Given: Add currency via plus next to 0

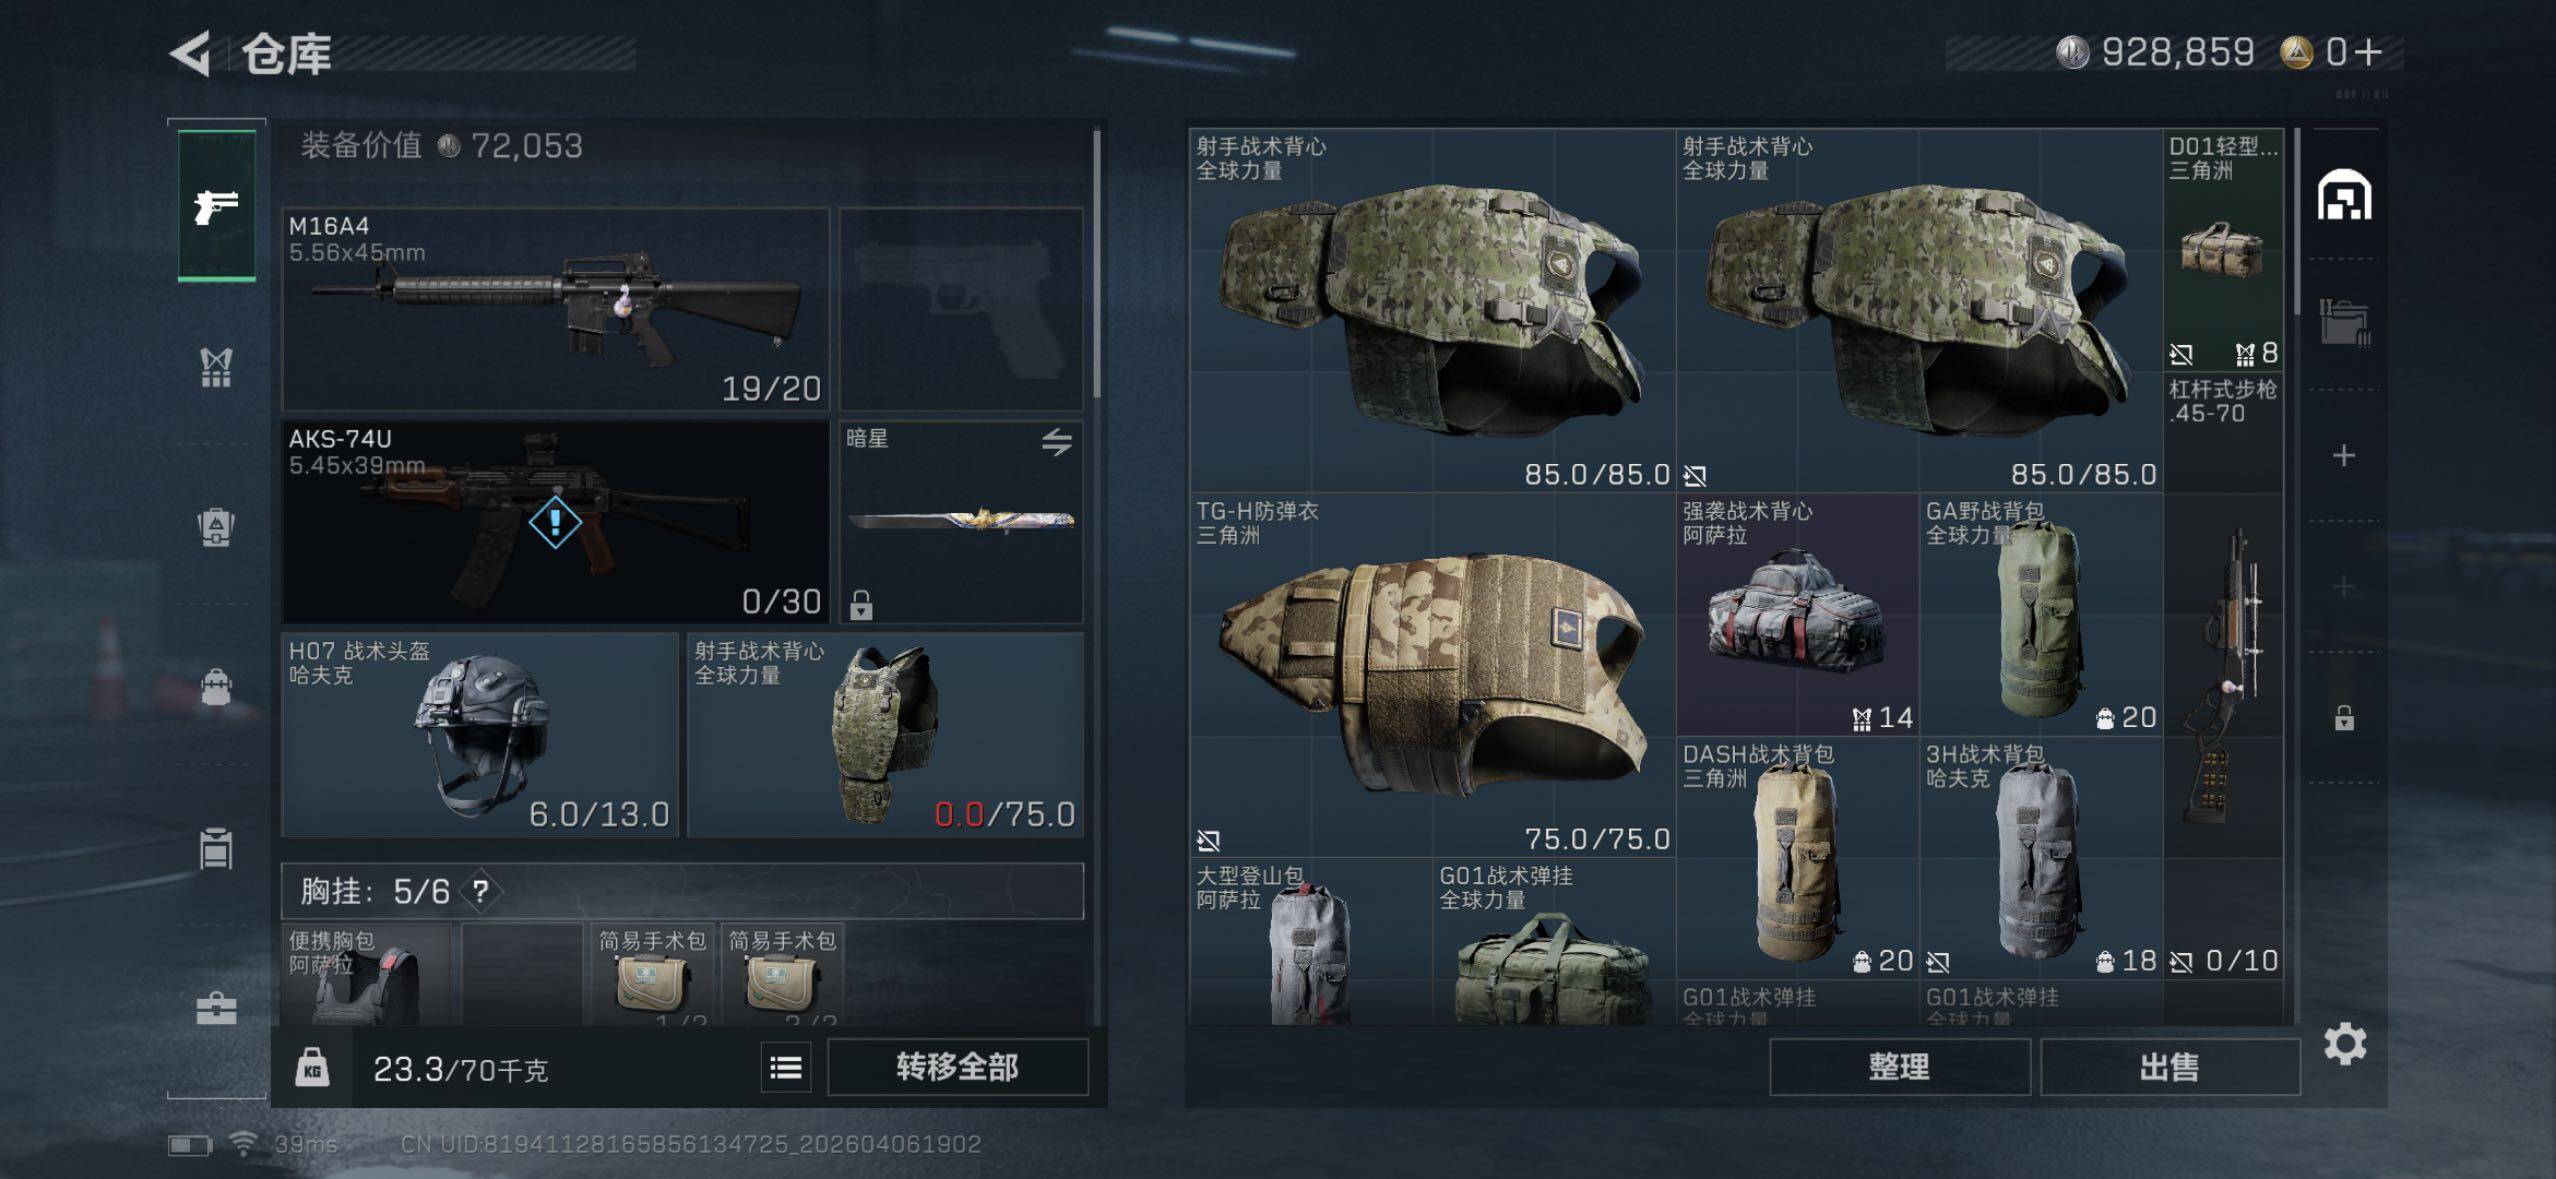Looking at the screenshot, I should 2368,52.
